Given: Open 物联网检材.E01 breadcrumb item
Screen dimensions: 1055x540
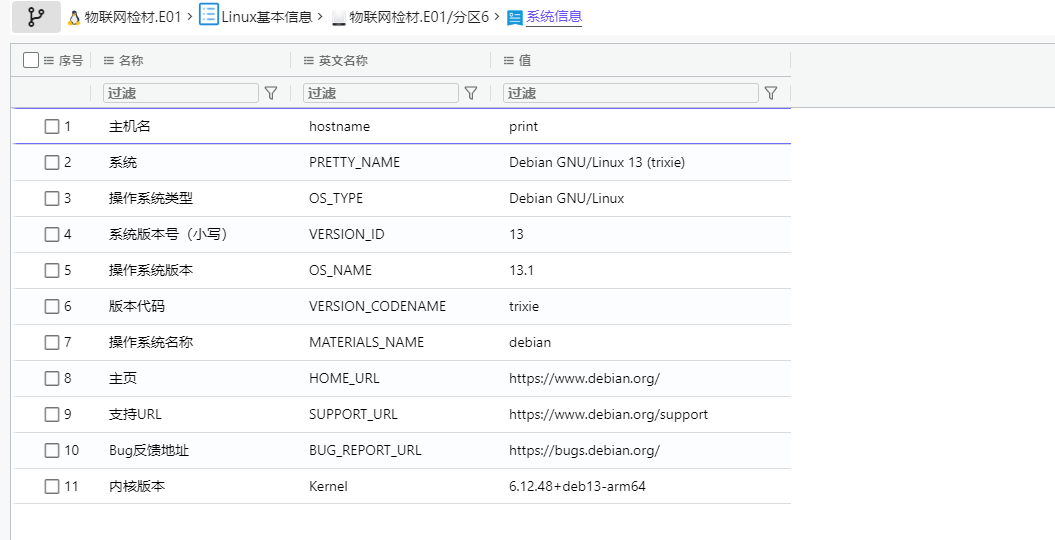Looking at the screenshot, I should [x=133, y=18].
